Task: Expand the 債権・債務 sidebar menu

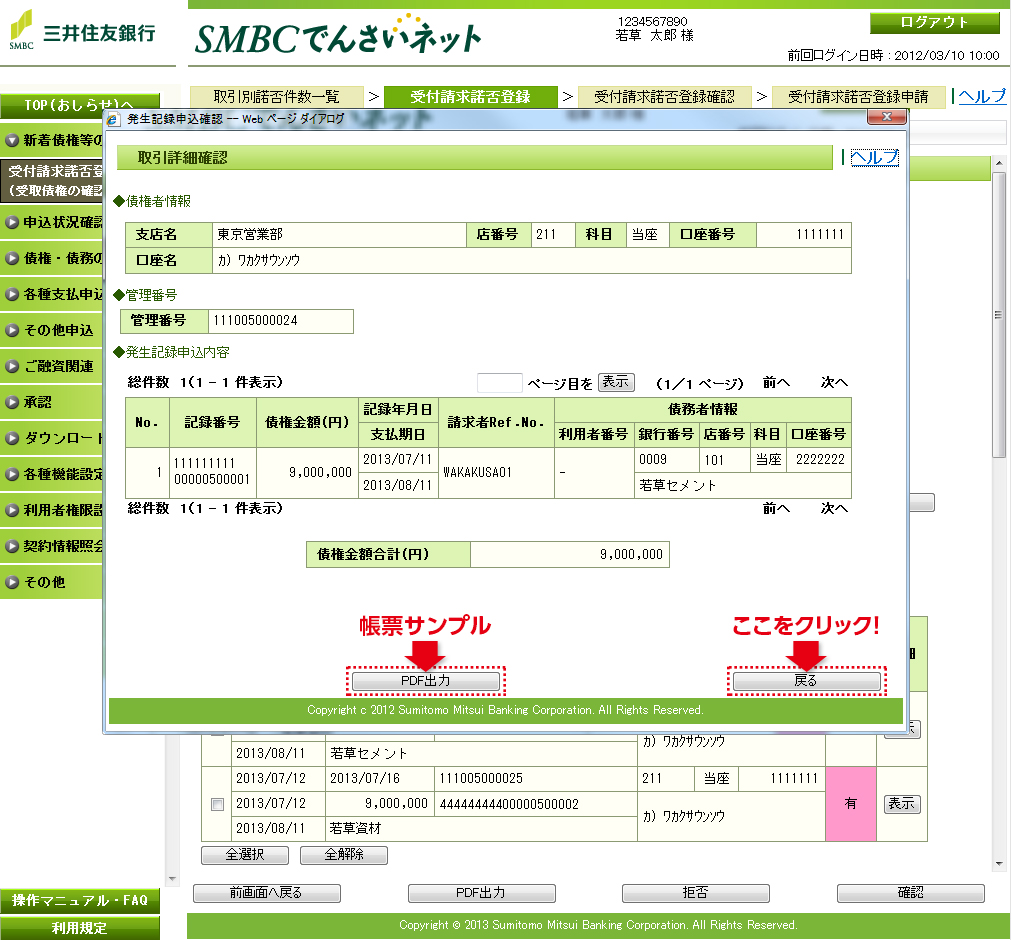Action: click(x=52, y=258)
